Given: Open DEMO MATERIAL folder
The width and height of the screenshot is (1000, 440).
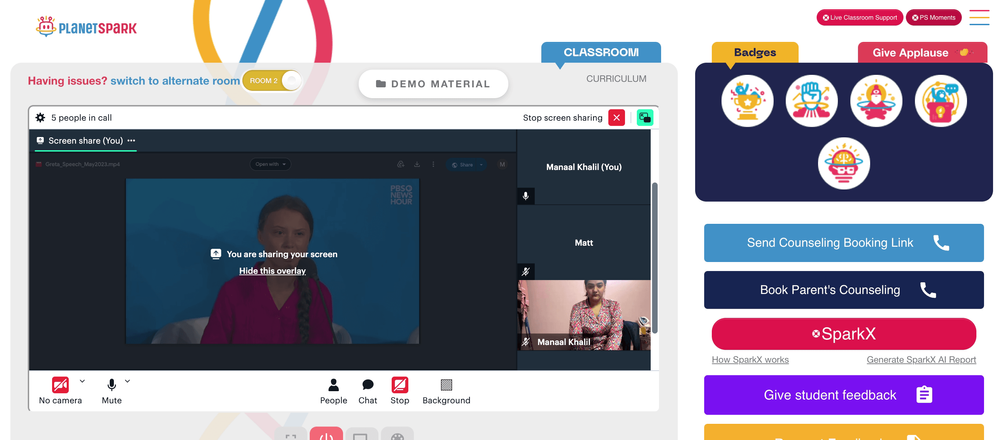Looking at the screenshot, I should (433, 84).
